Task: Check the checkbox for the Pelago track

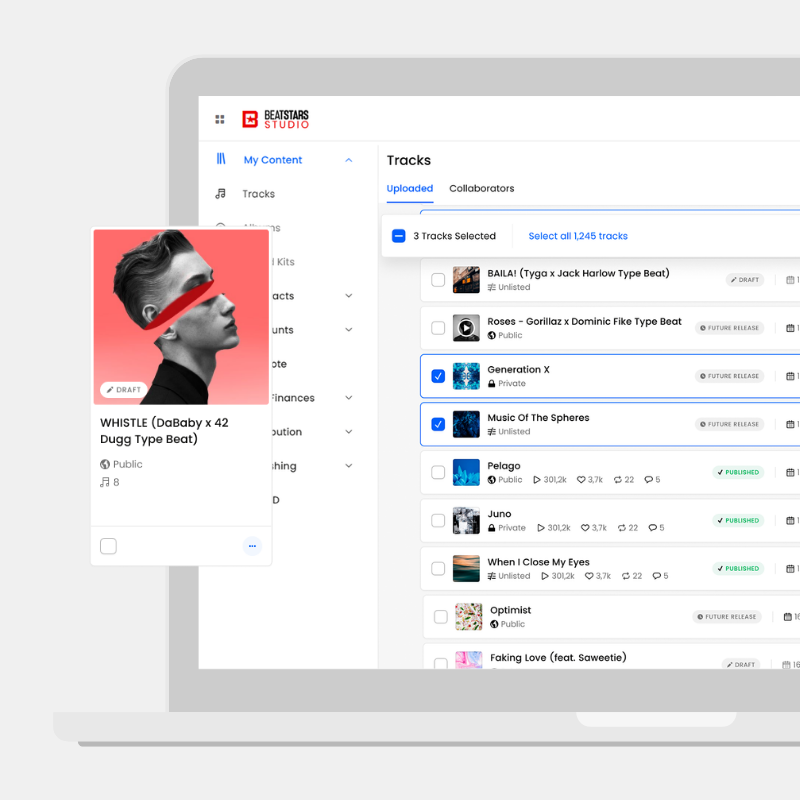Action: point(438,472)
